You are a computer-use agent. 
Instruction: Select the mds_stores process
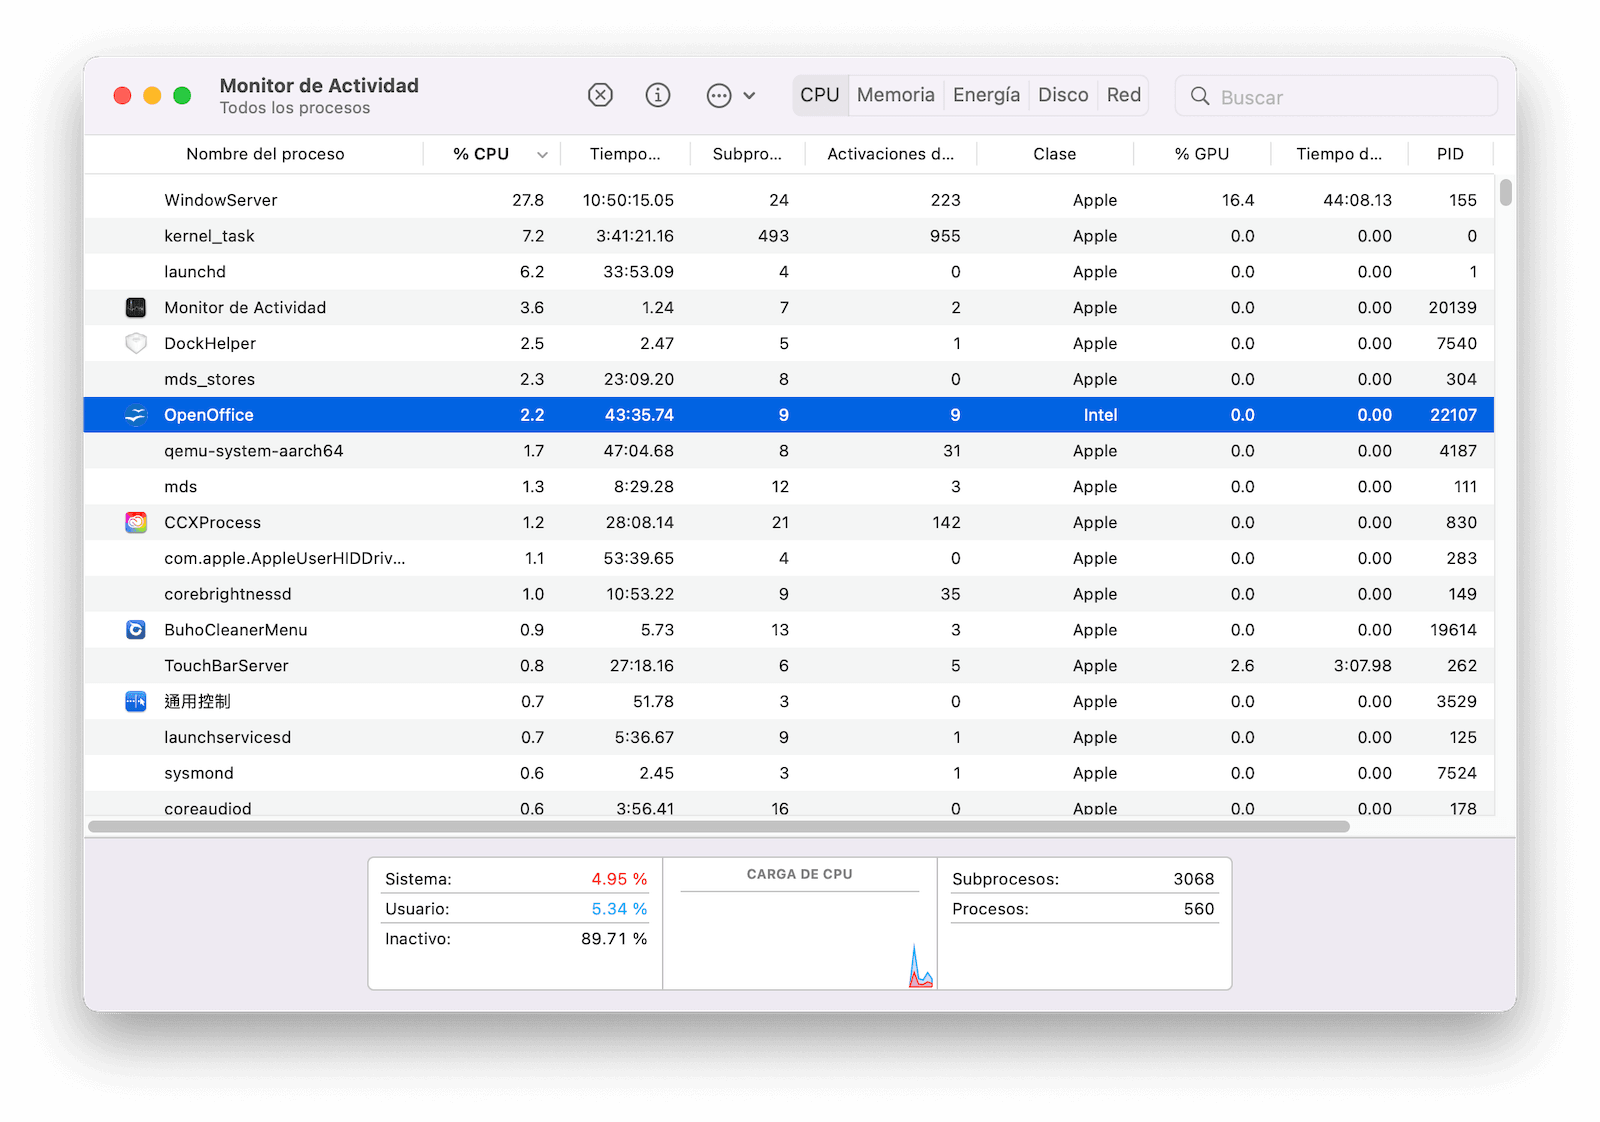pos(789,379)
